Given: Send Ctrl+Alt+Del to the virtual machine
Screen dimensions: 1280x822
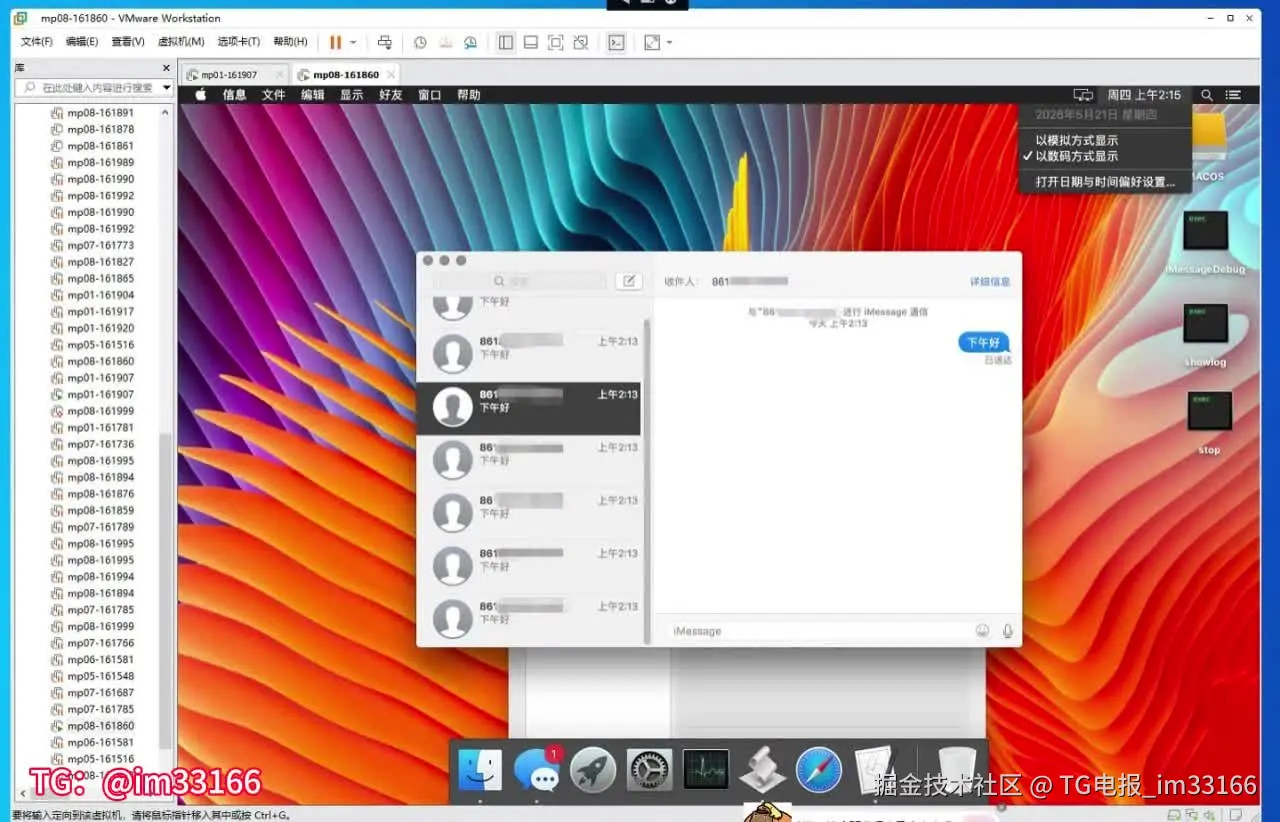Looking at the screenshot, I should coord(385,42).
